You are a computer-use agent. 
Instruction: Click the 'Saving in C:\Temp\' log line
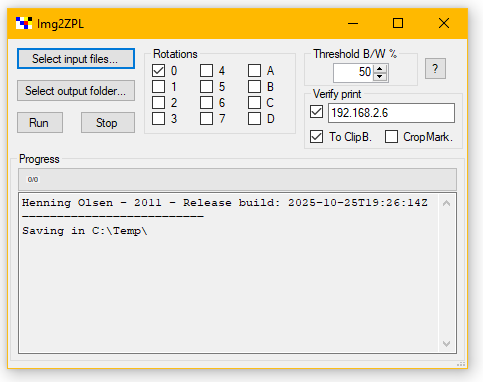point(85,231)
